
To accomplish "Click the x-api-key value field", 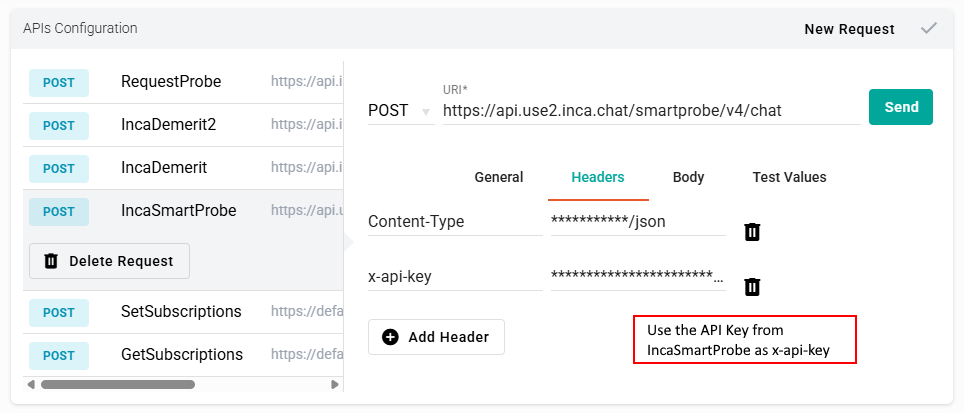I will point(637,276).
